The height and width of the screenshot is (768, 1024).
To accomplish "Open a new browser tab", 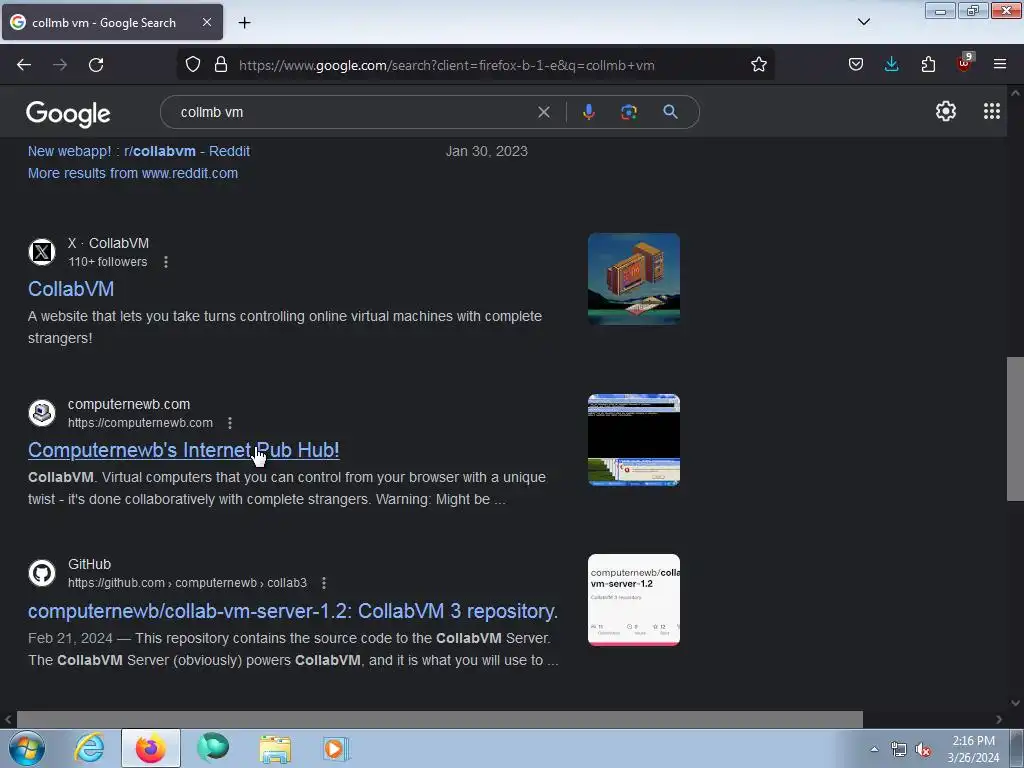I will point(244,23).
